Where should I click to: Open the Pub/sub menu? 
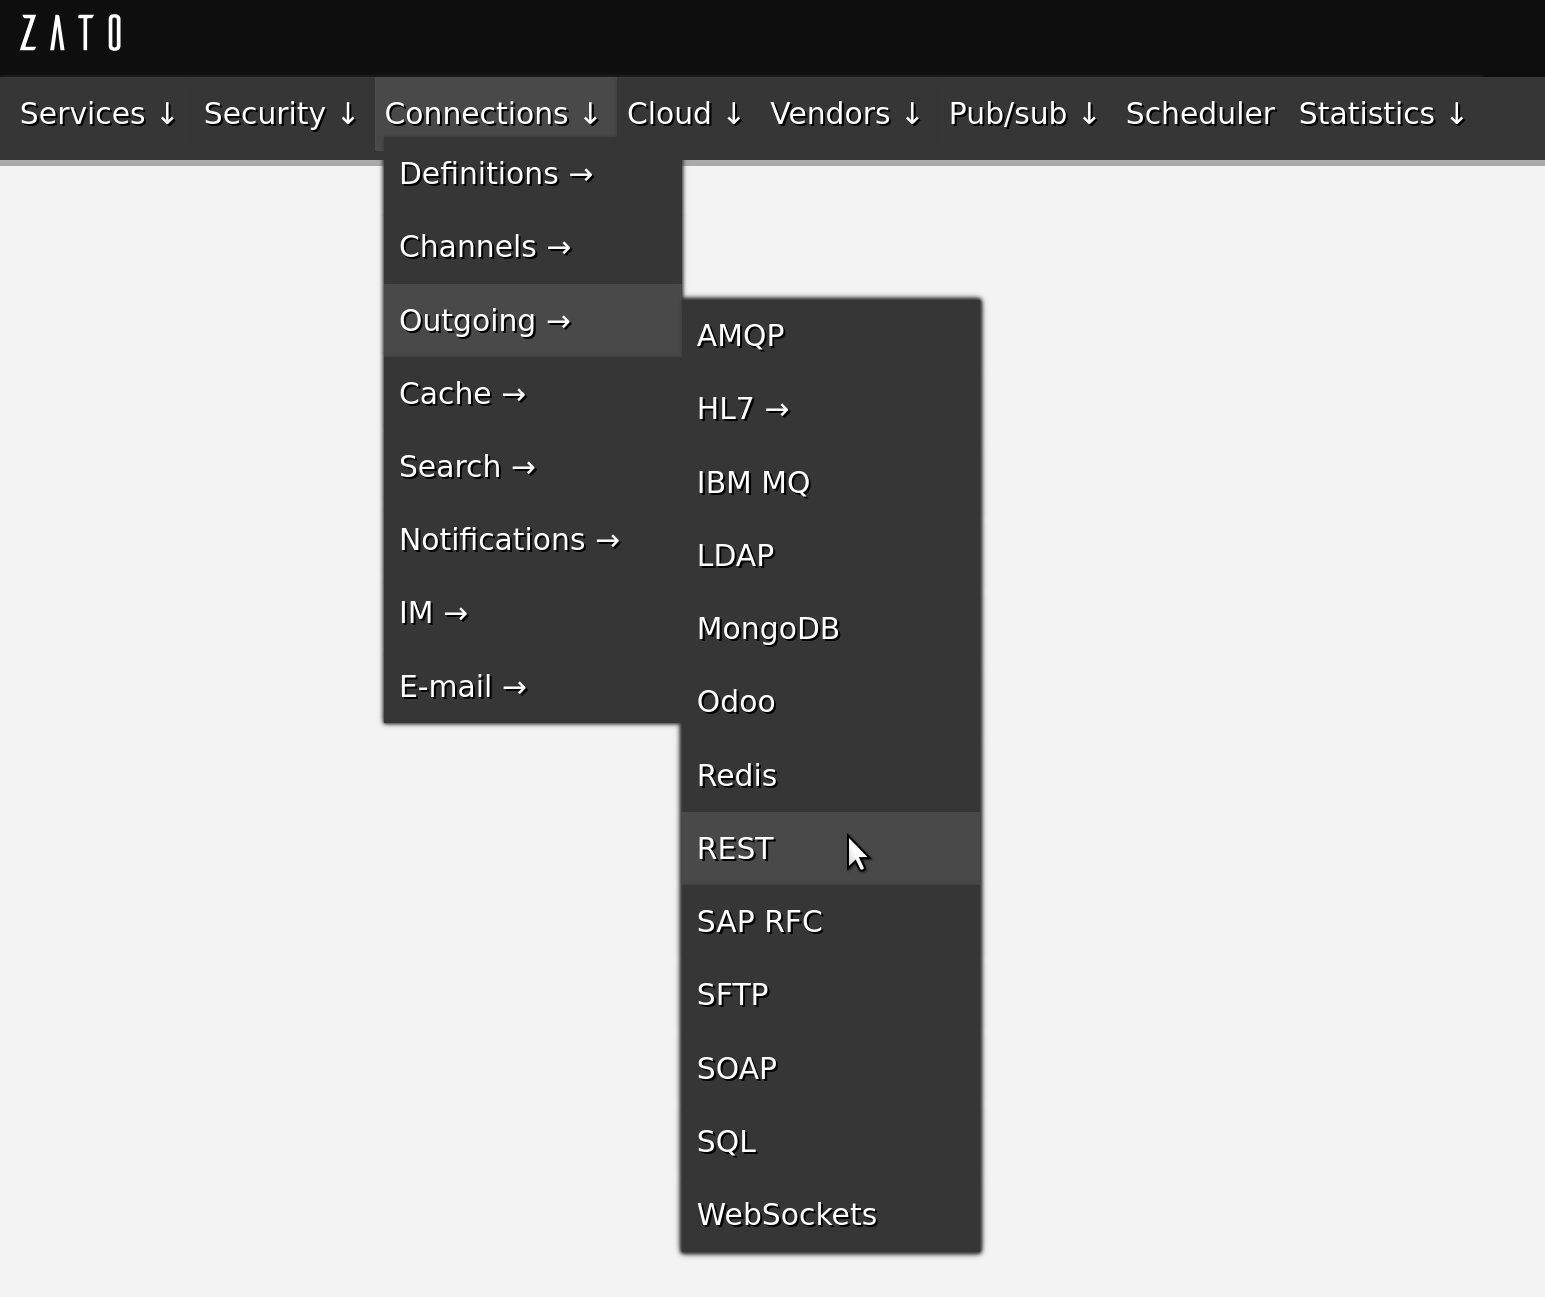[x=1023, y=114]
